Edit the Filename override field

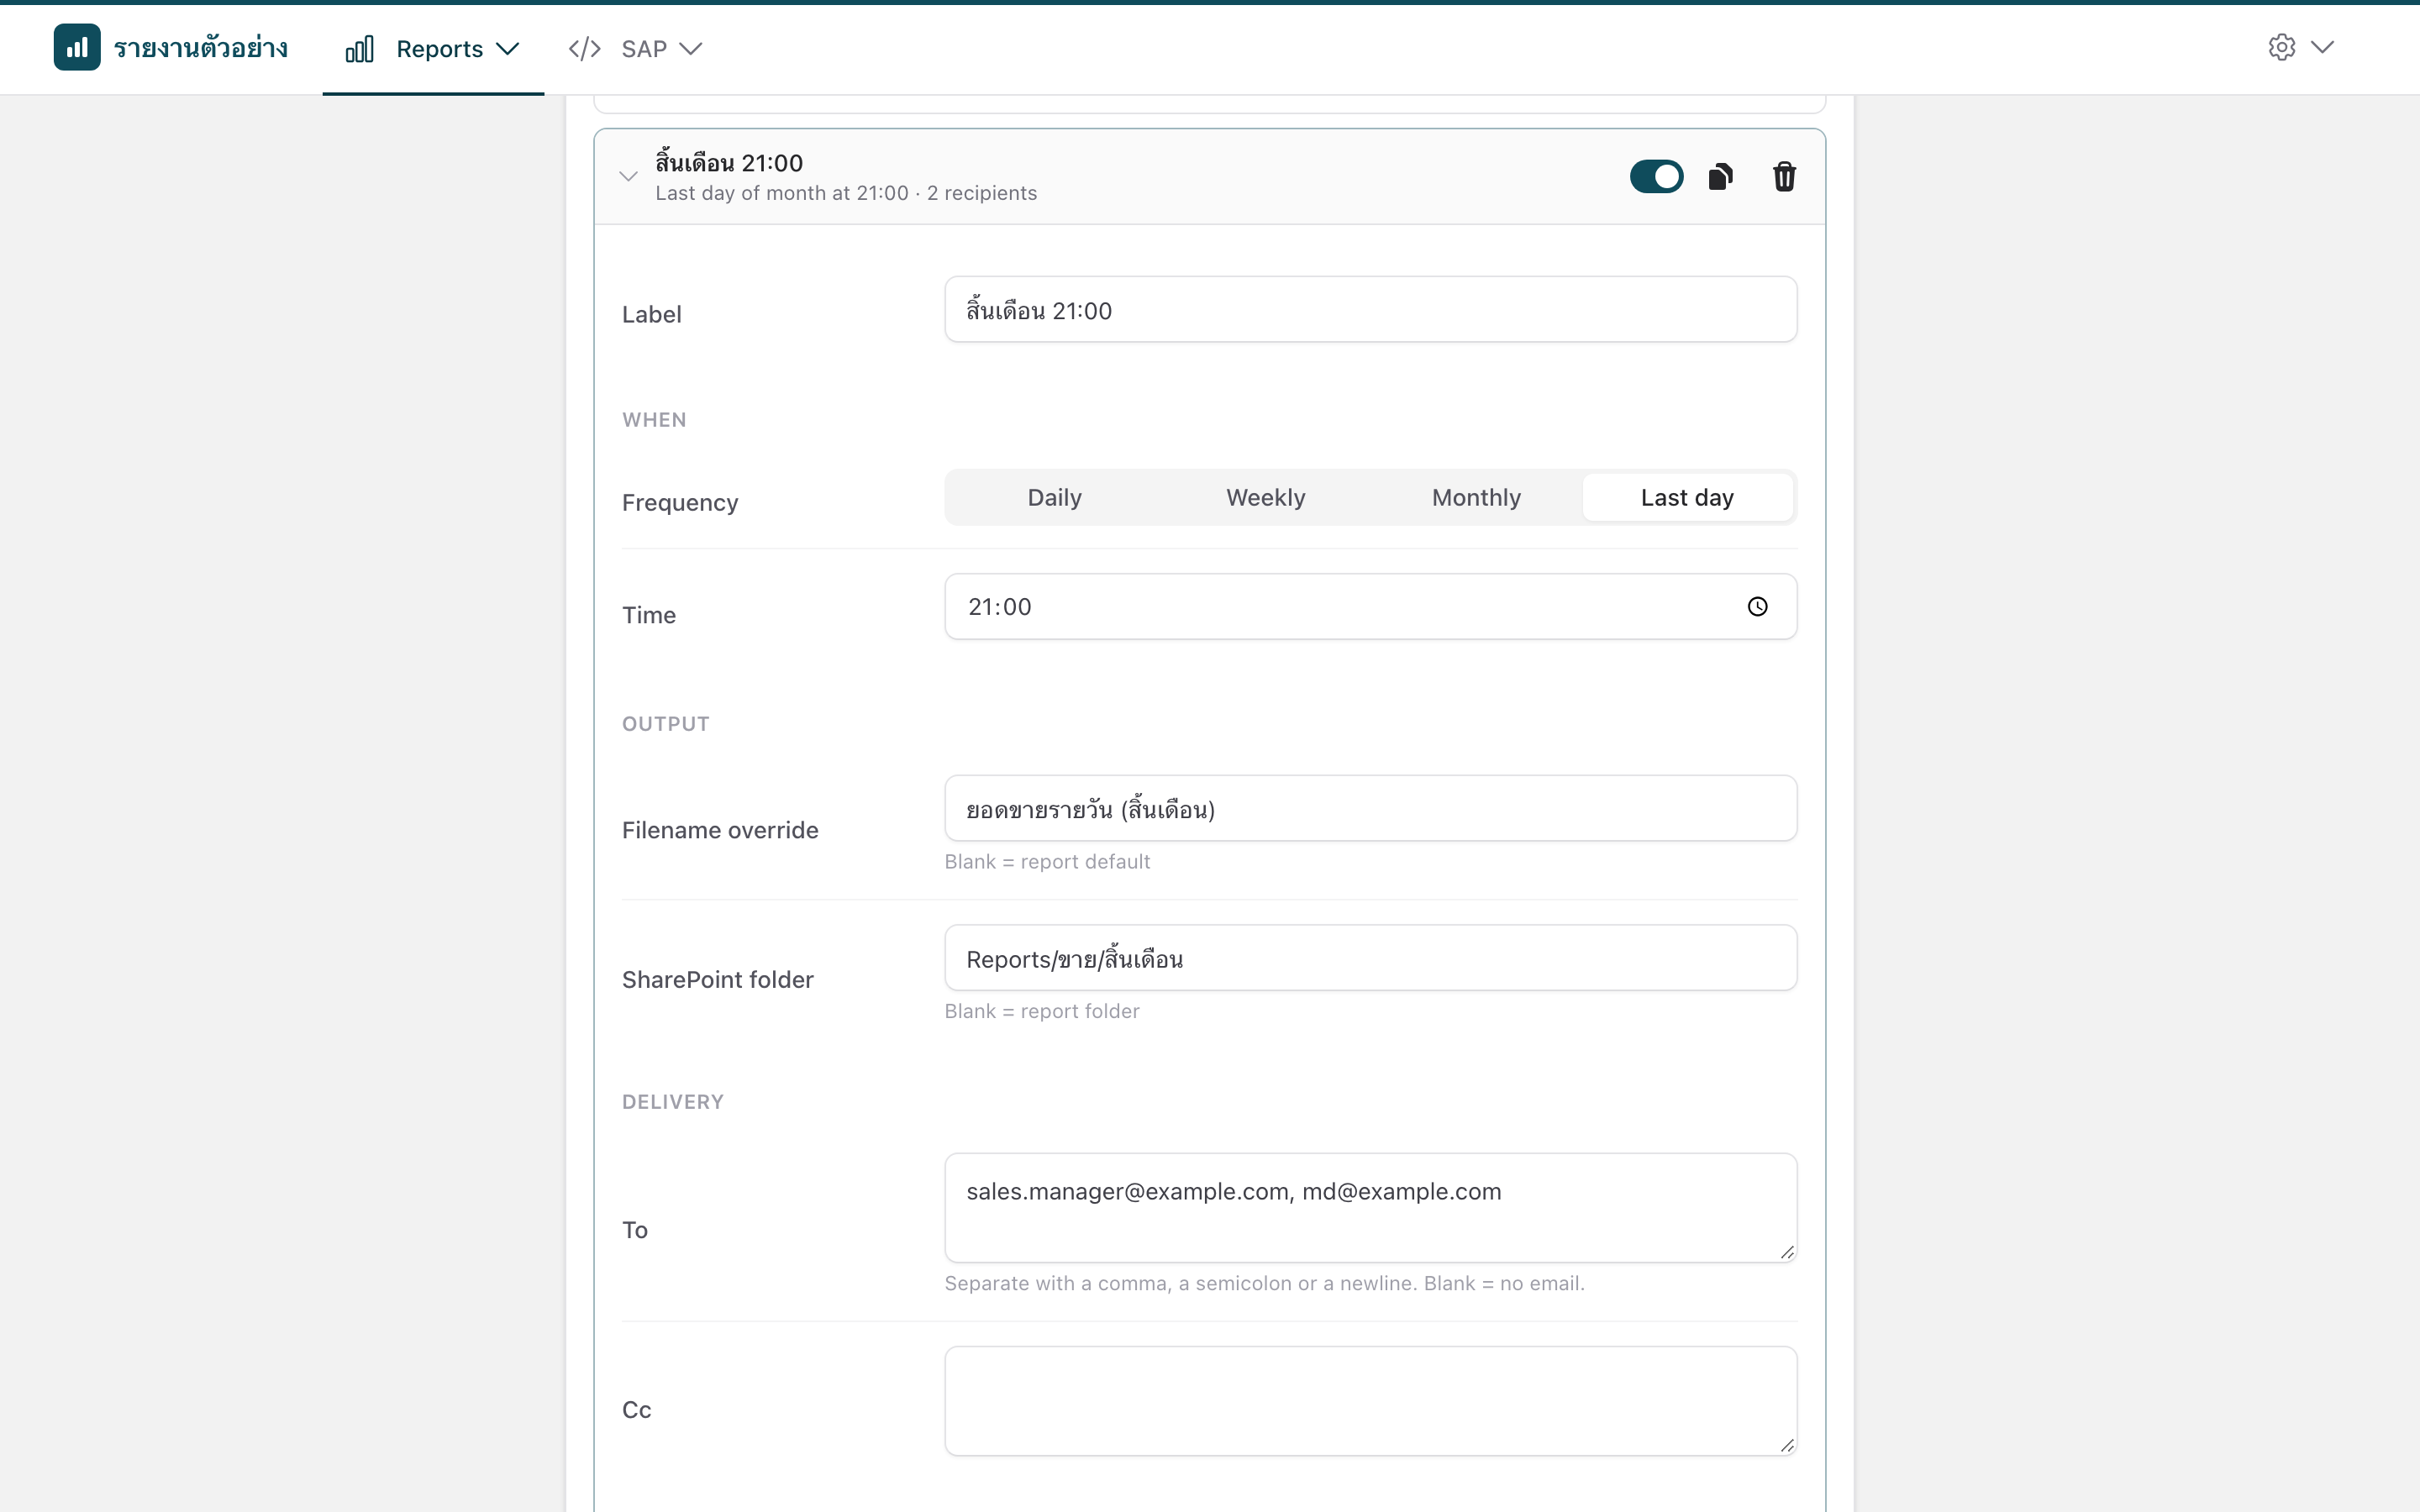[x=1370, y=809]
